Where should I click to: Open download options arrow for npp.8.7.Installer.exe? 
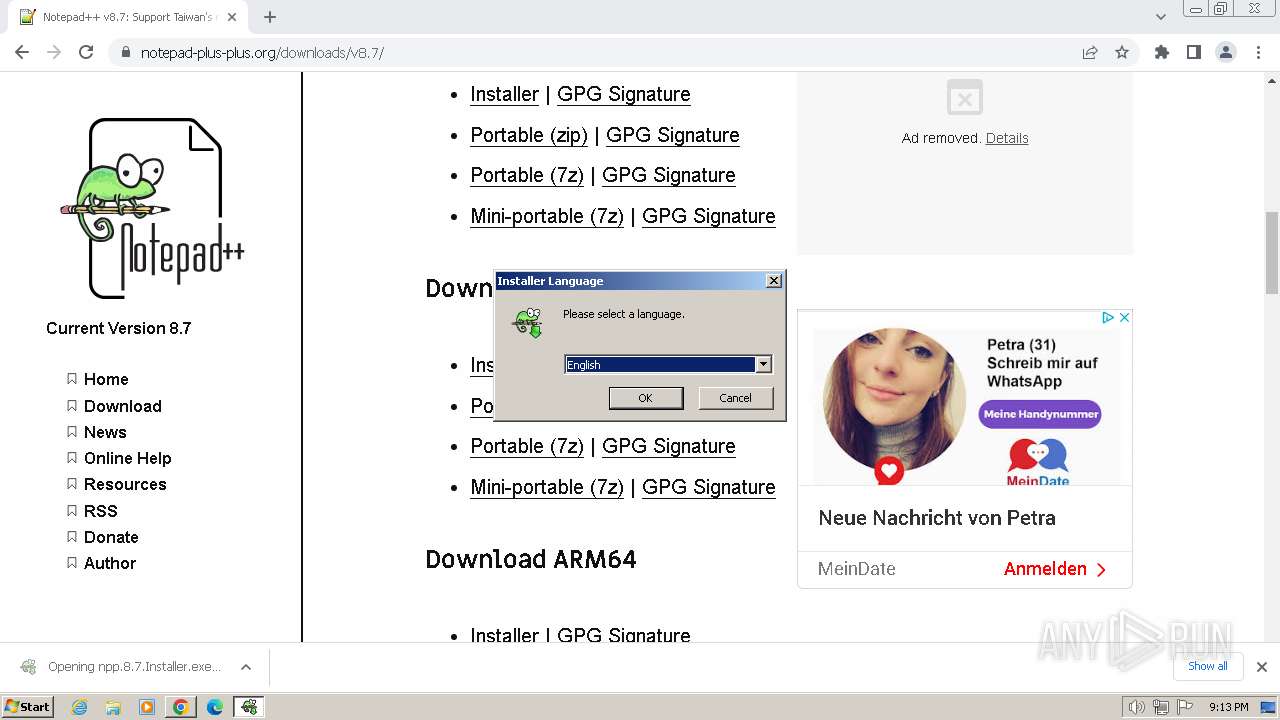[x=246, y=667]
